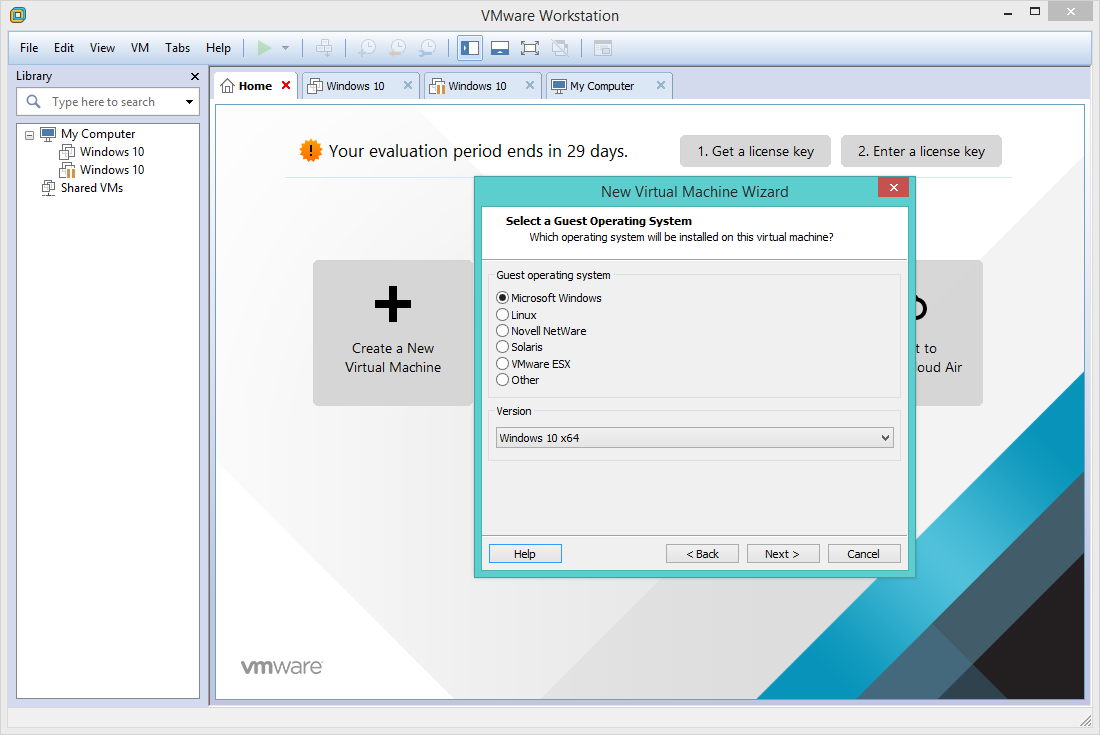This screenshot has width=1100, height=735.
Task: Close the New Virtual Machine Wizard dialog
Action: tap(893, 187)
